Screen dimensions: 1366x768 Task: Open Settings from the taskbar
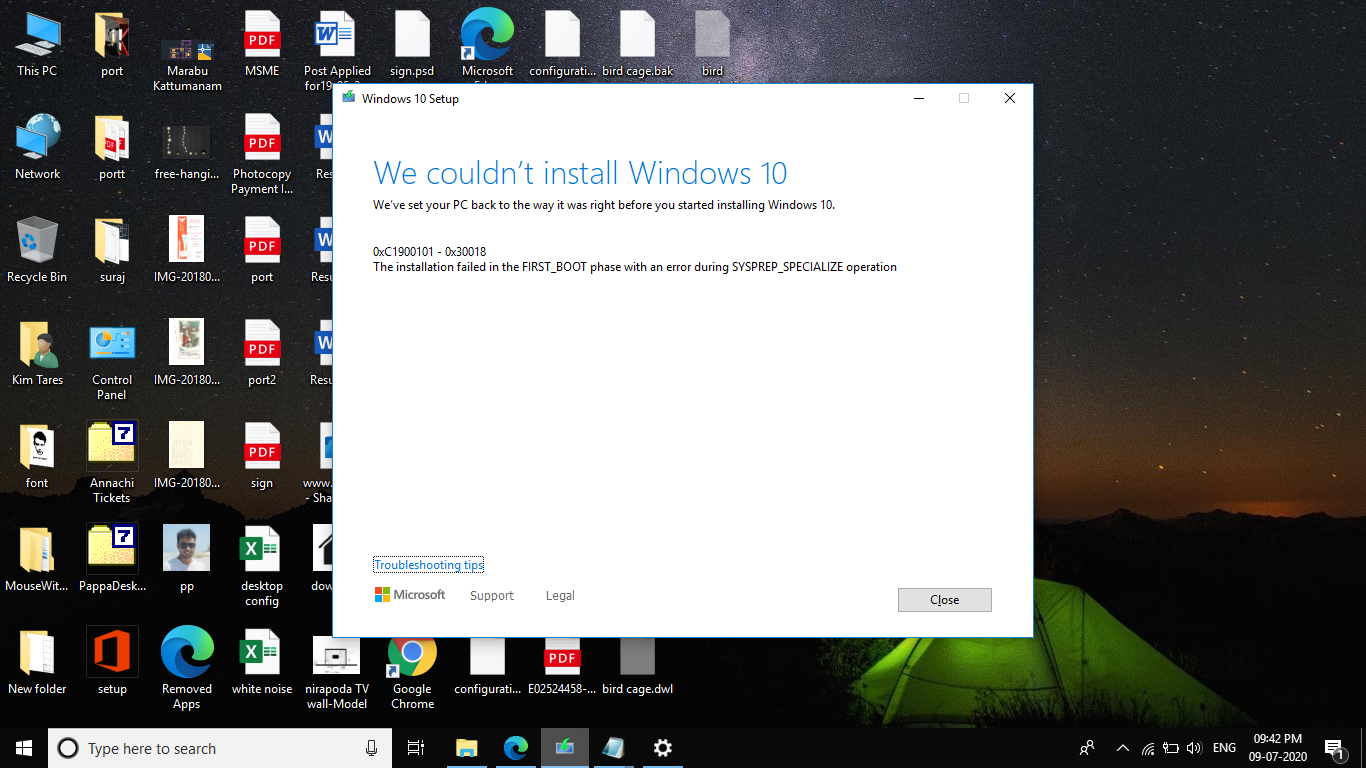point(662,747)
